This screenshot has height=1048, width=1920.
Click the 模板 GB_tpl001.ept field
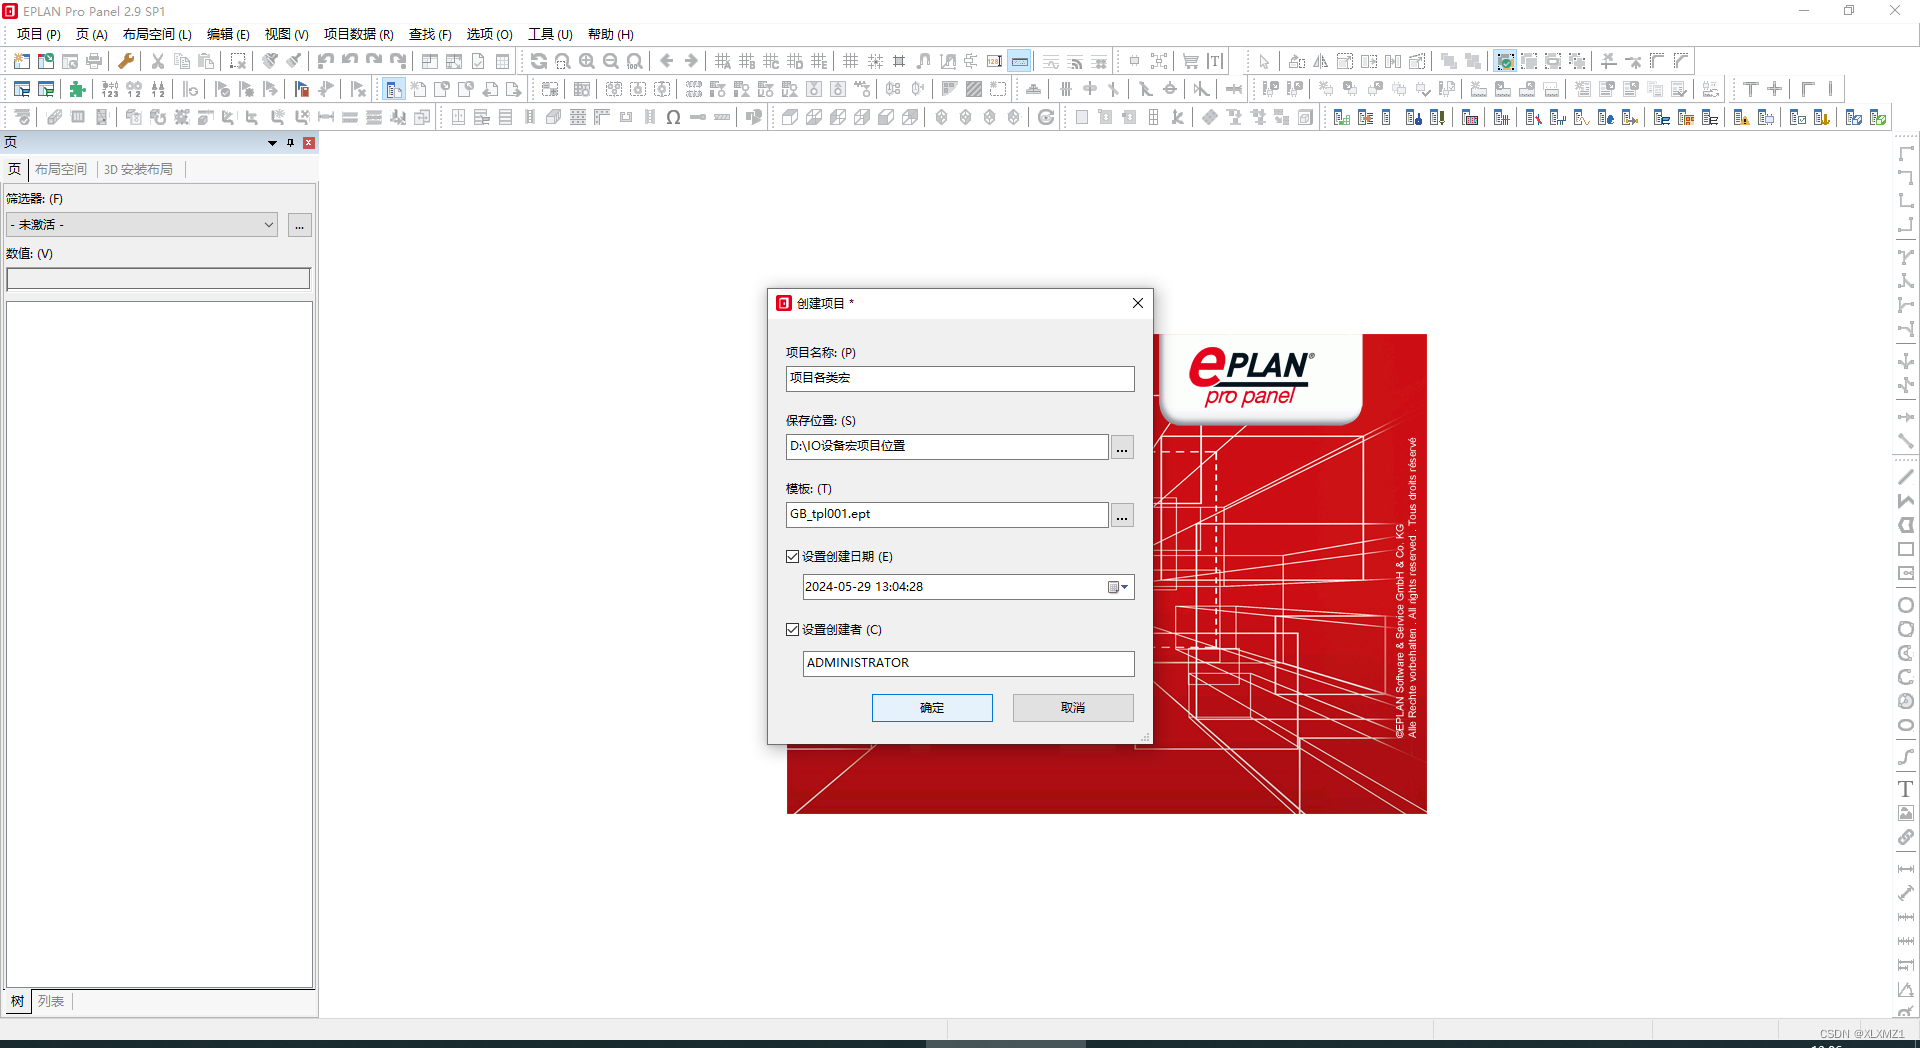(947, 515)
